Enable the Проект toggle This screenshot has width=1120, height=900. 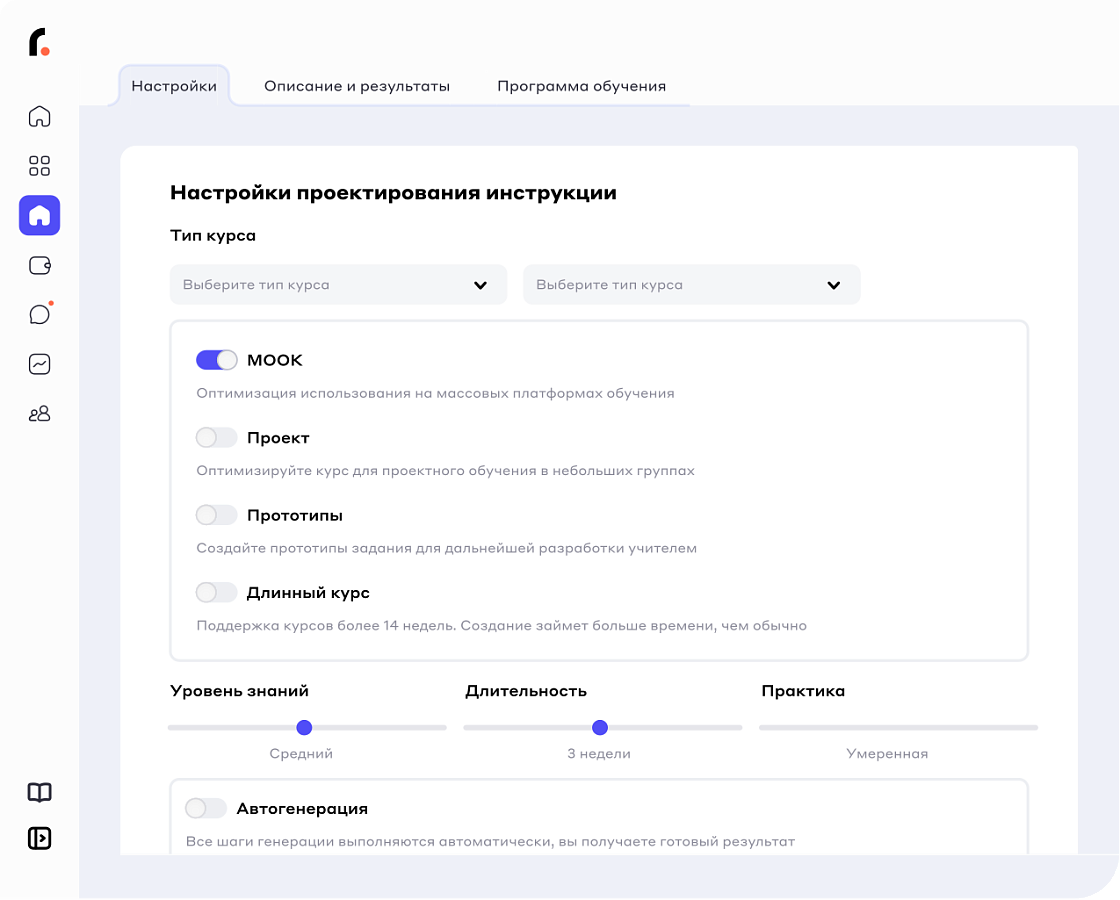(x=216, y=438)
